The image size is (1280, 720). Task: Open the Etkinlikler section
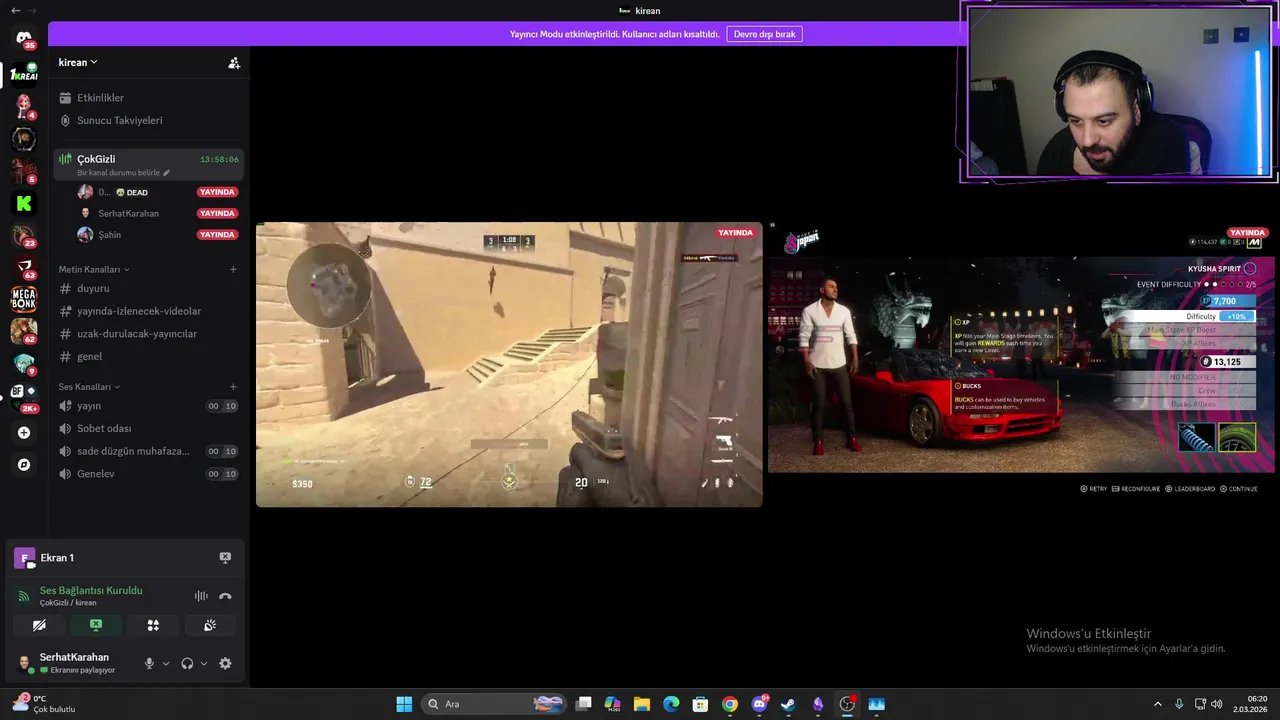click(x=148, y=98)
